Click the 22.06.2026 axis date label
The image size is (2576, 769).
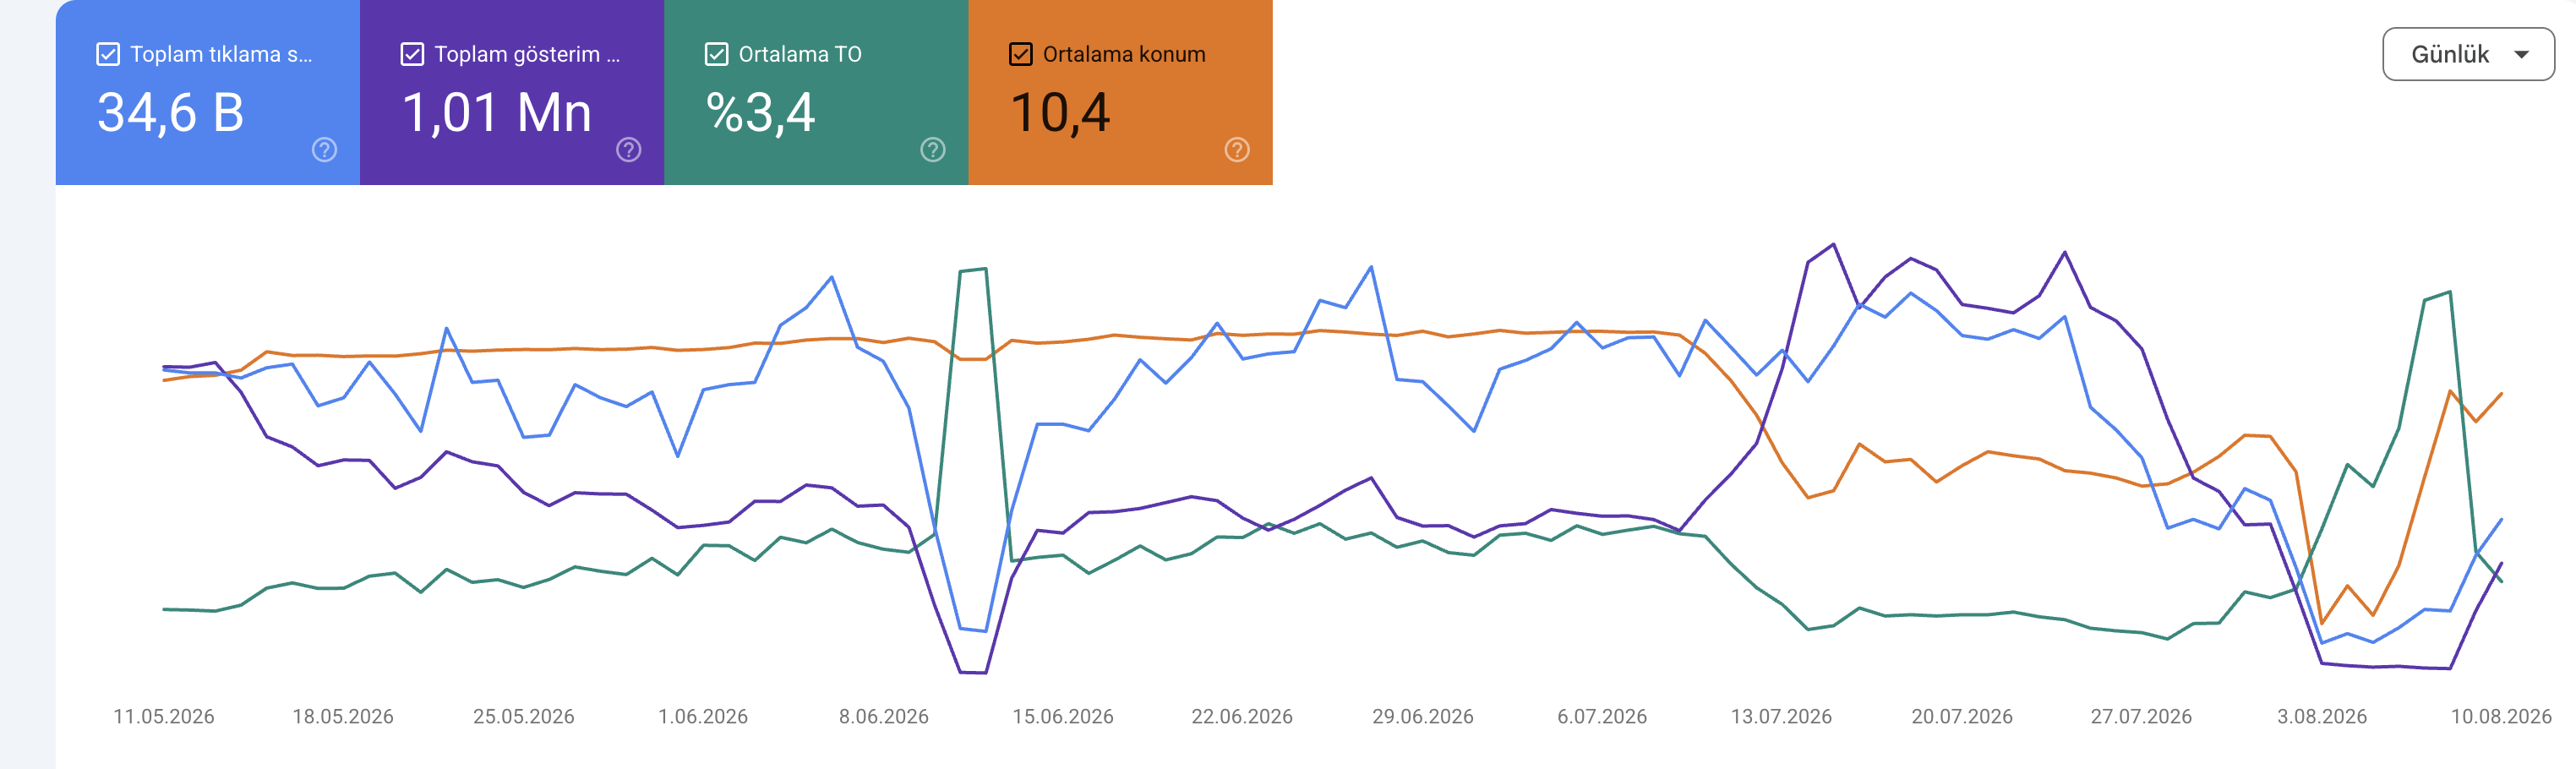(x=1242, y=717)
